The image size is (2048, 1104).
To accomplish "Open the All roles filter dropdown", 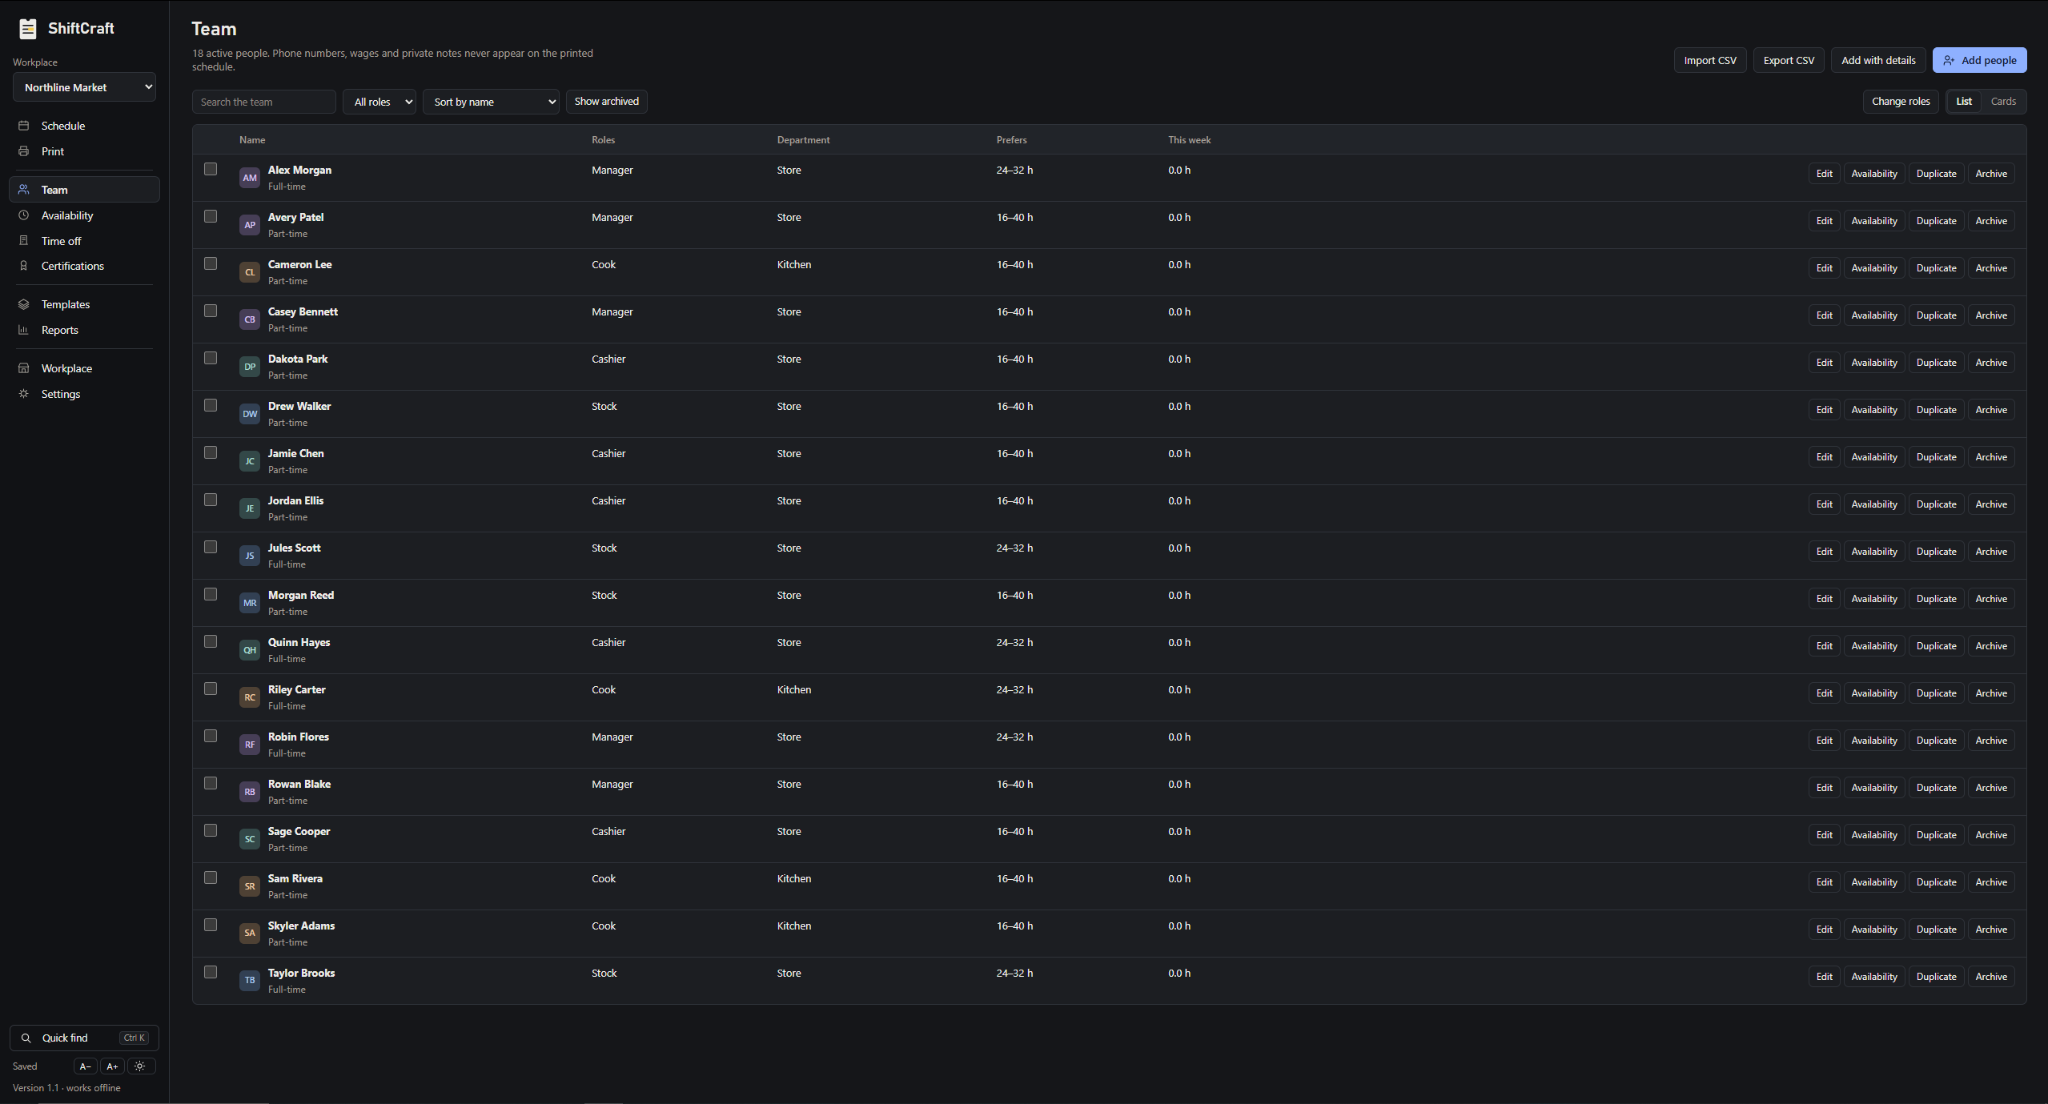I will 379,102.
